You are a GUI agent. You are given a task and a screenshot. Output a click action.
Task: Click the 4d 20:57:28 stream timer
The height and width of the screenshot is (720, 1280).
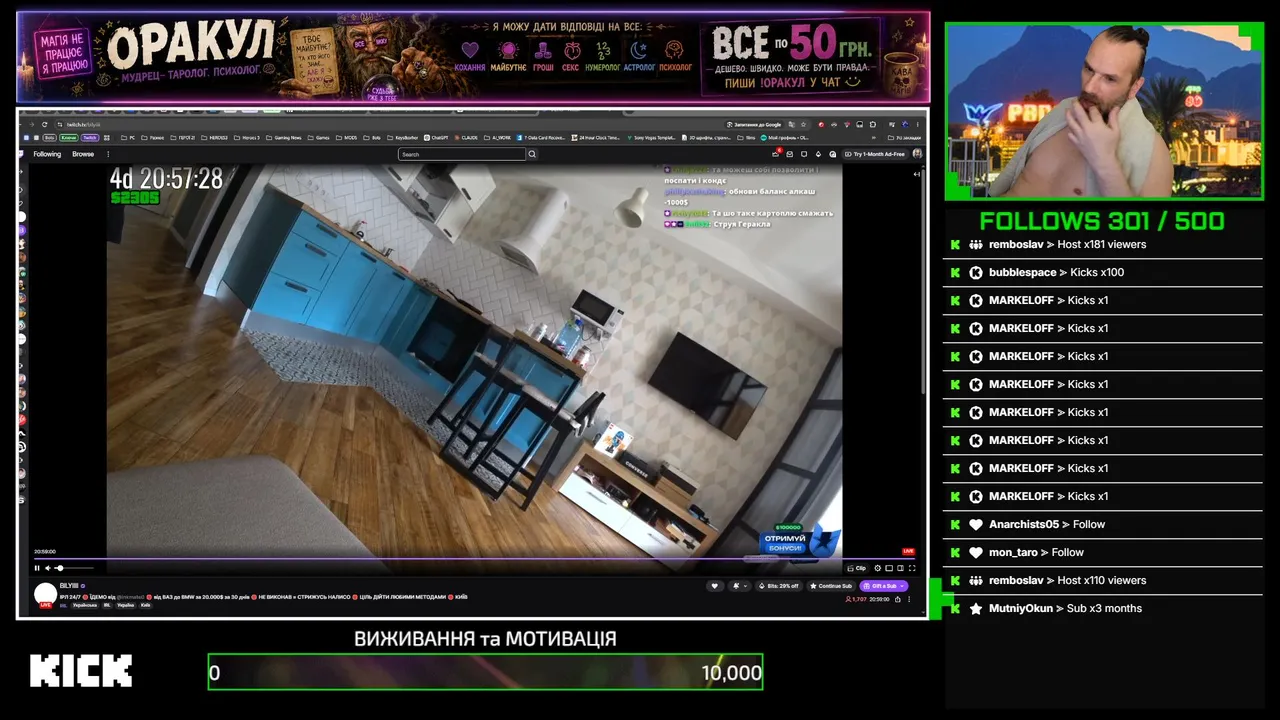(x=166, y=179)
